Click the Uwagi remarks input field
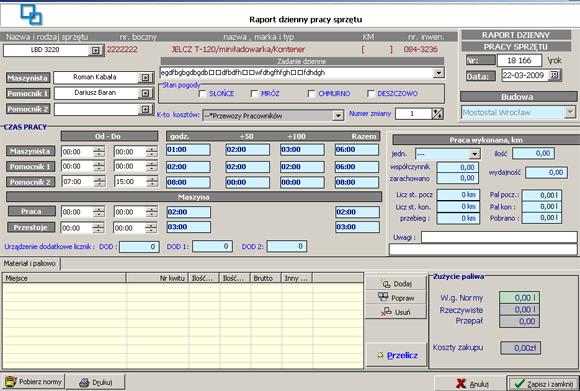 [x=499, y=237]
